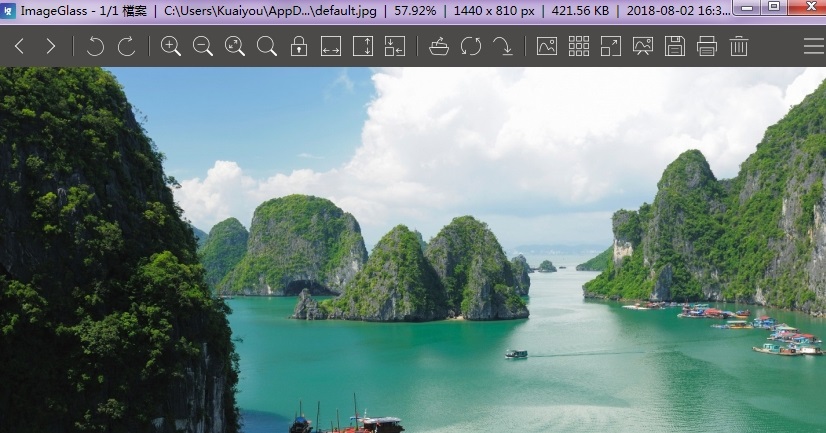The width and height of the screenshot is (826, 433).
Task: Scale the image to fit width
Action: (331, 46)
